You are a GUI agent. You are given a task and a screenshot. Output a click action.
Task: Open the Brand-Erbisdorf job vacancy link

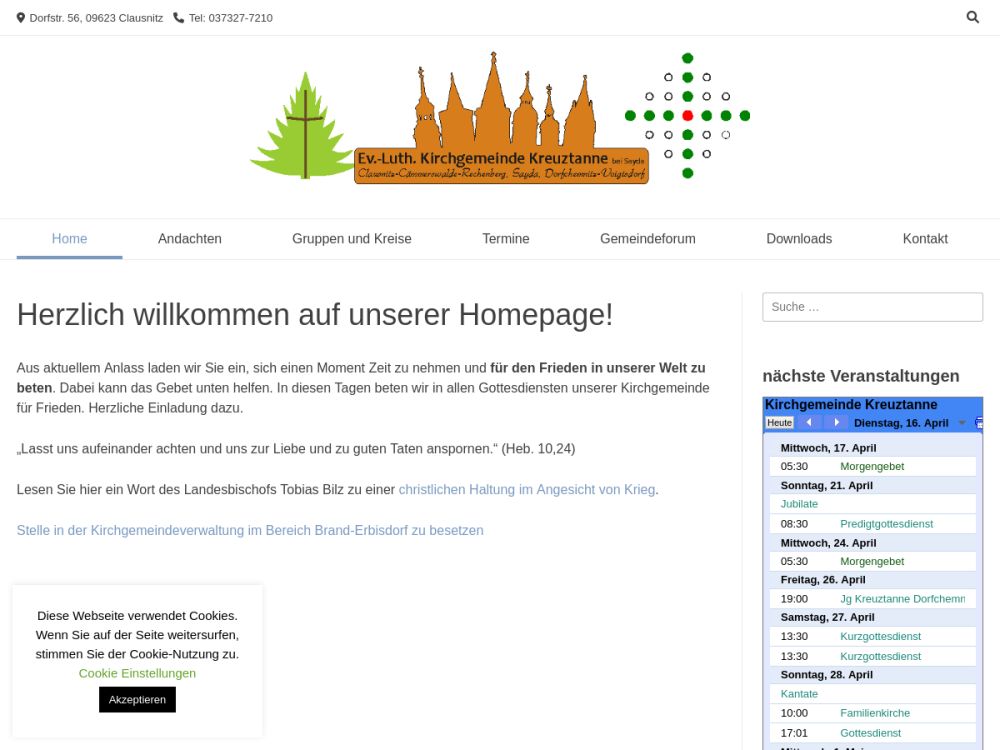click(250, 530)
